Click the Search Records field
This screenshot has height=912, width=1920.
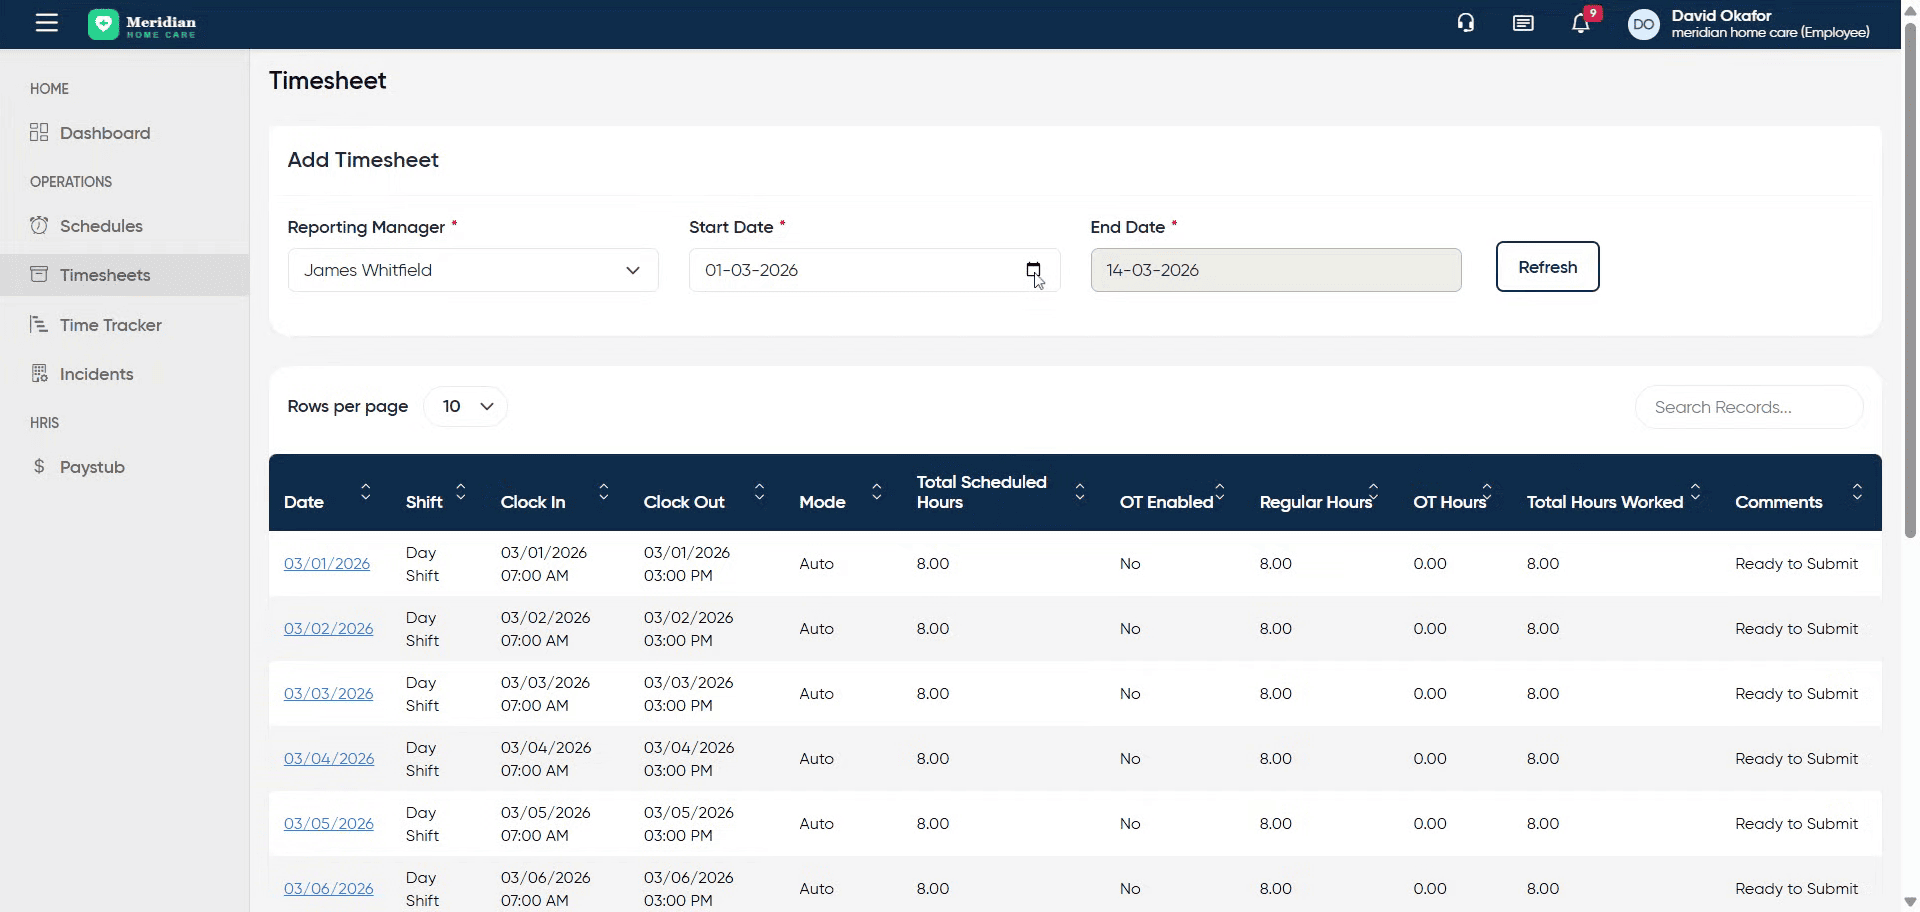(1748, 407)
